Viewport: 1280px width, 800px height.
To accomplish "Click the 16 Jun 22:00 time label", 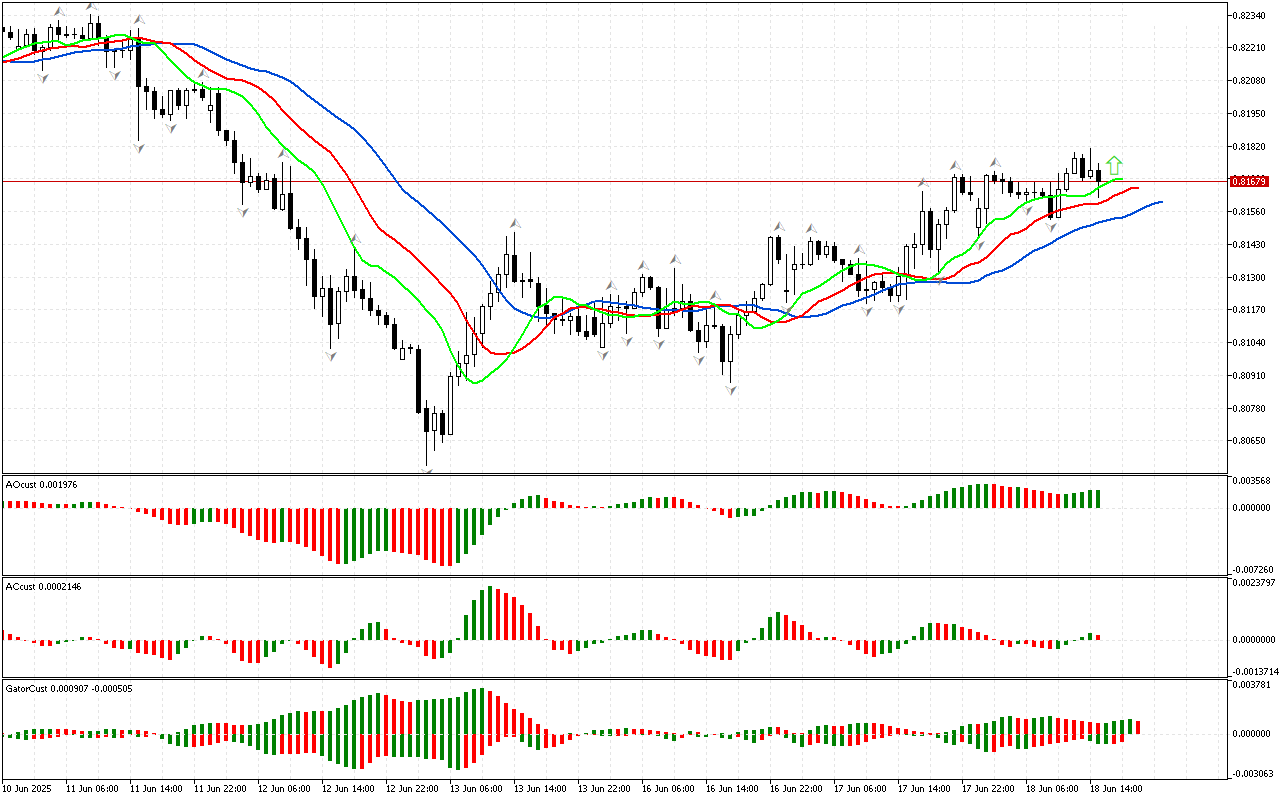I will point(796,788).
